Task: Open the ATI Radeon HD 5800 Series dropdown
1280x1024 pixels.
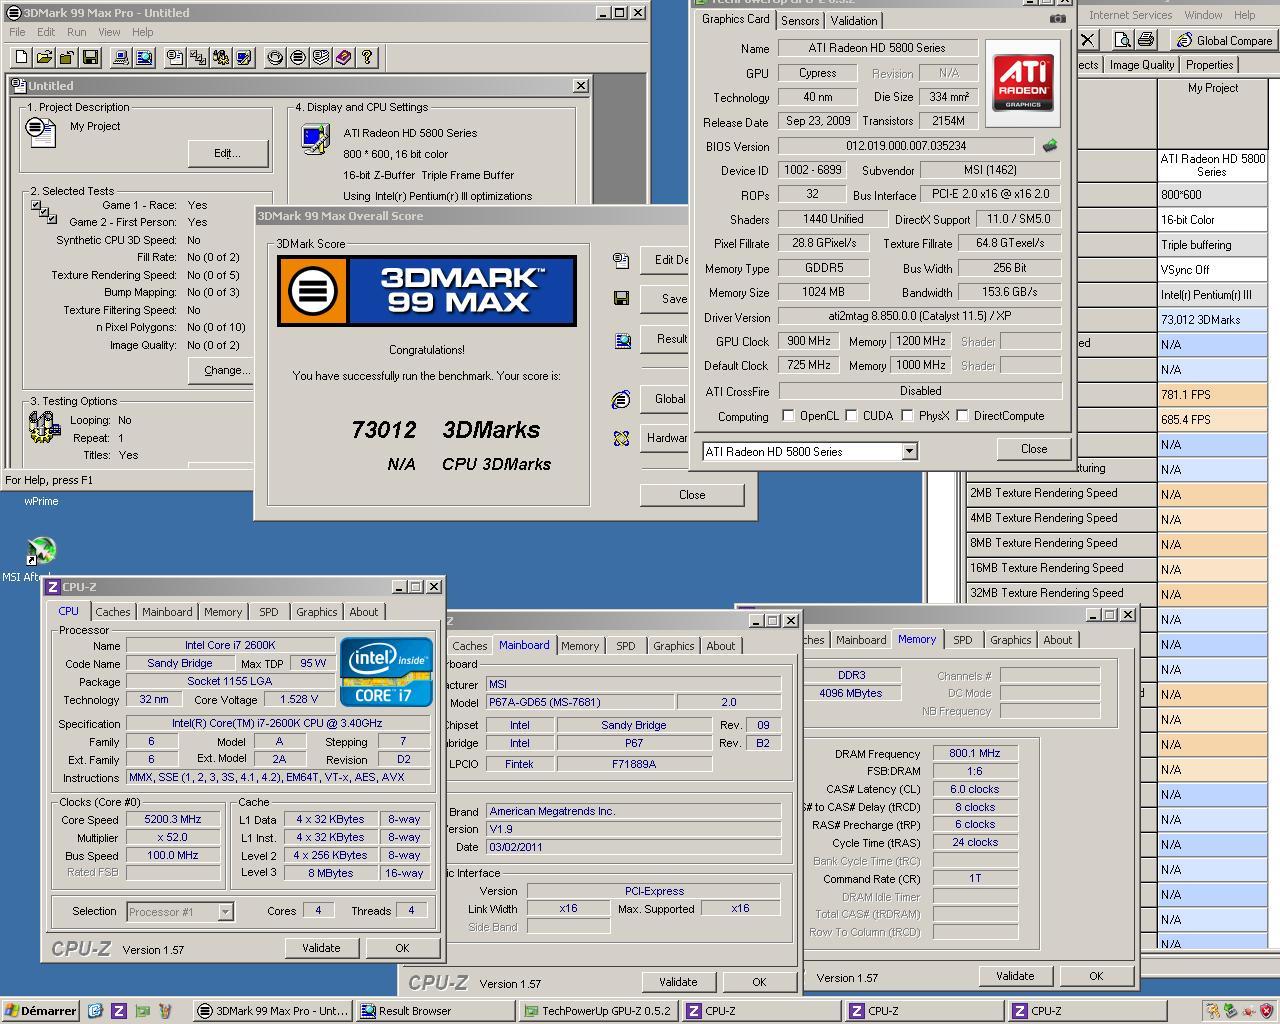Action: [x=909, y=452]
